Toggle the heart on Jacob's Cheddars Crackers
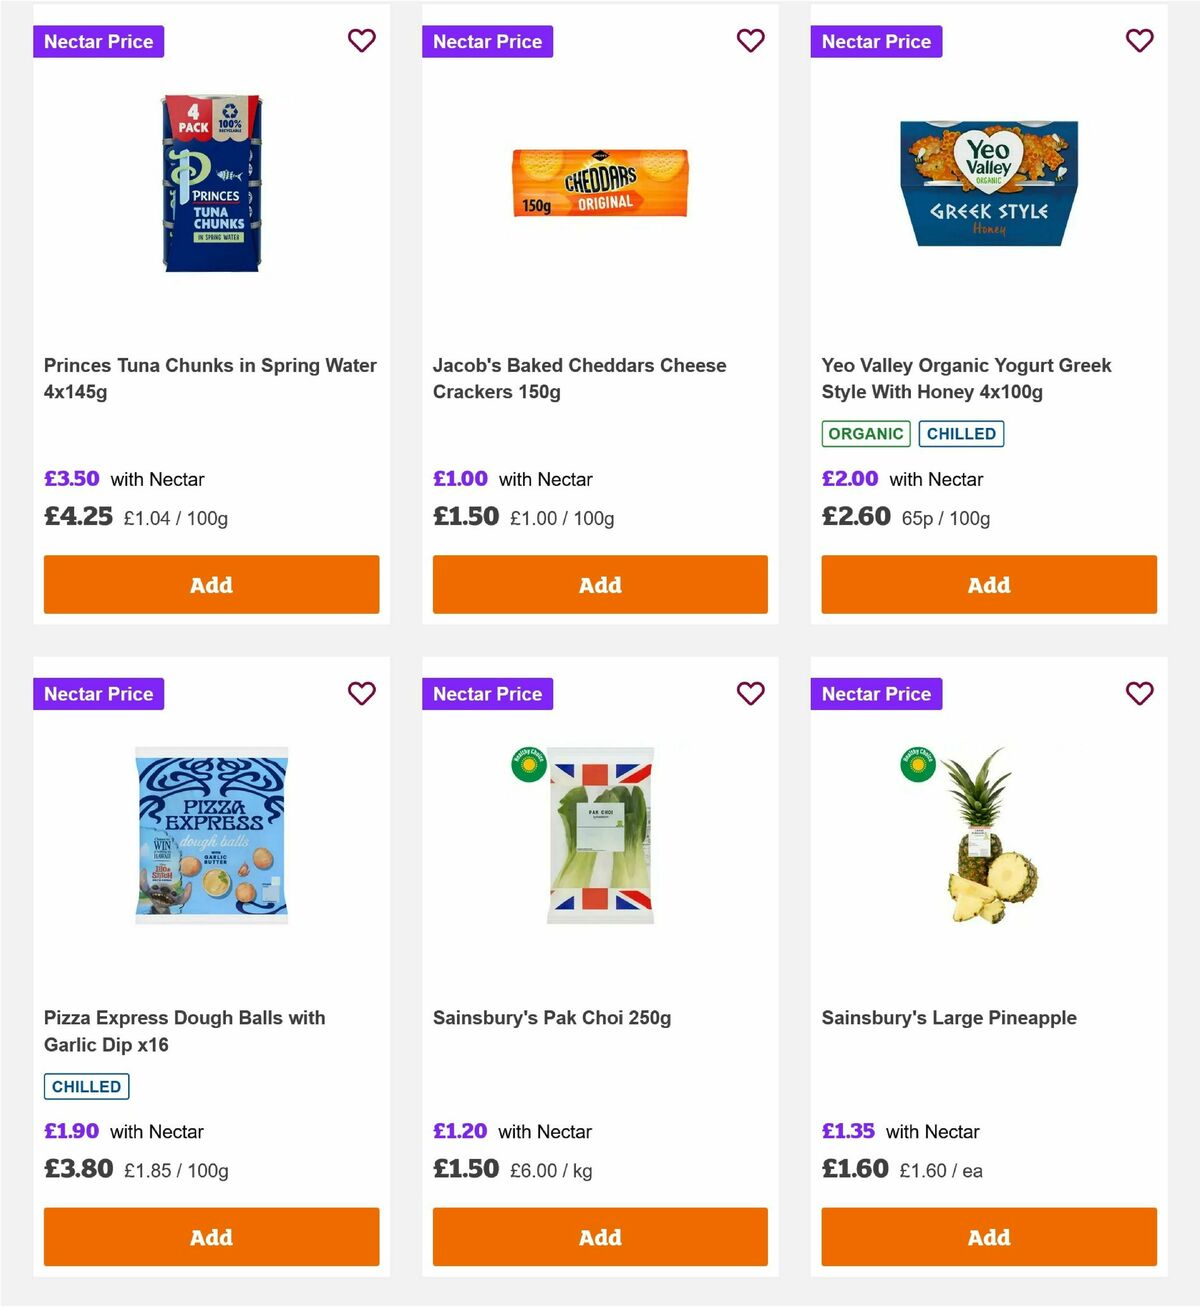This screenshot has height=1307, width=1200. click(x=750, y=41)
